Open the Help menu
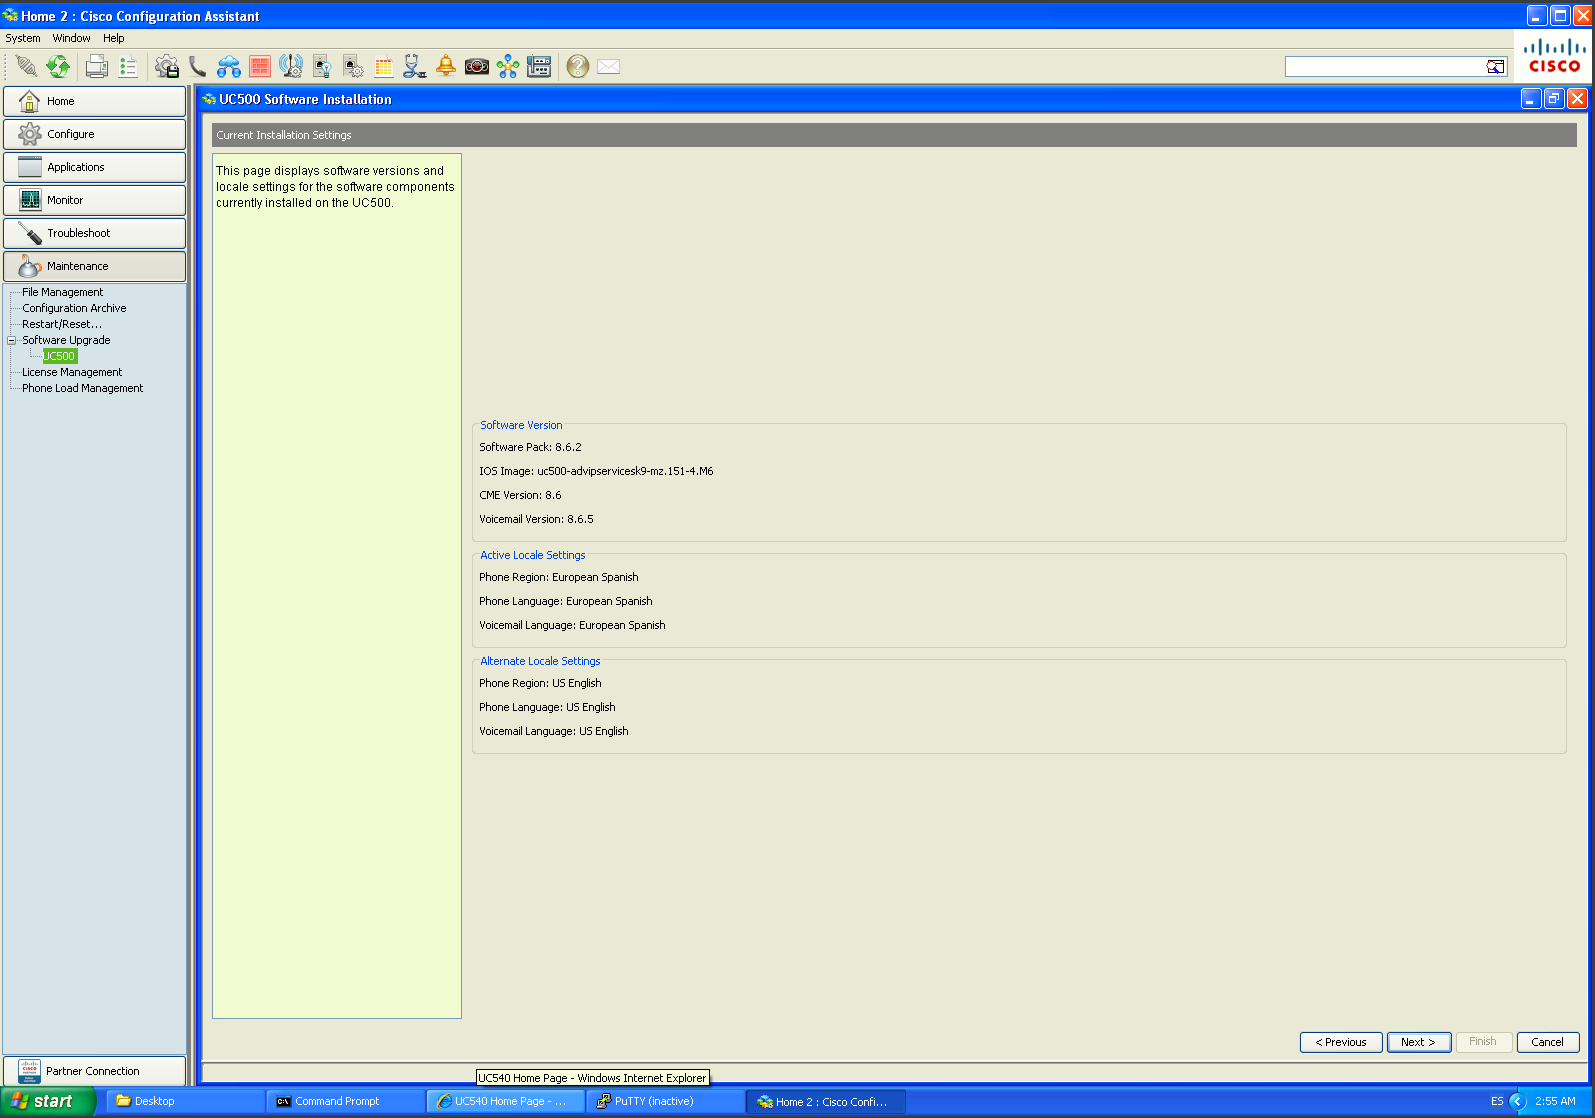The image size is (1595, 1118). tap(114, 38)
